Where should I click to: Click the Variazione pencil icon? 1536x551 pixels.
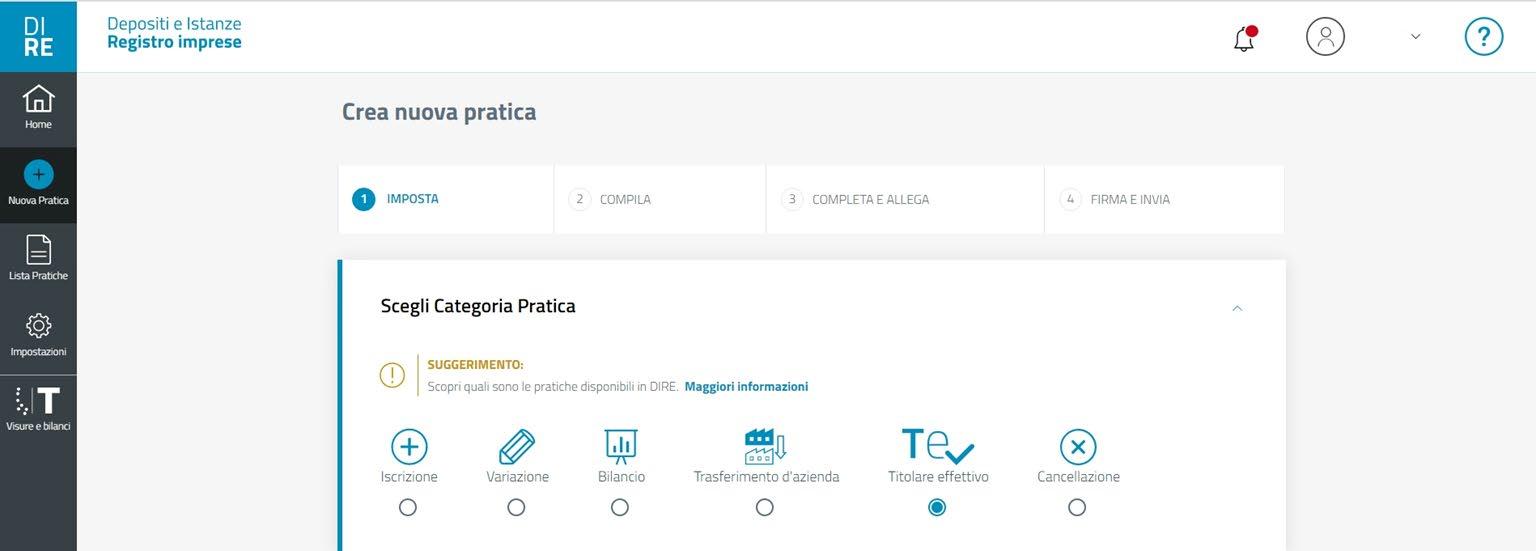click(517, 447)
